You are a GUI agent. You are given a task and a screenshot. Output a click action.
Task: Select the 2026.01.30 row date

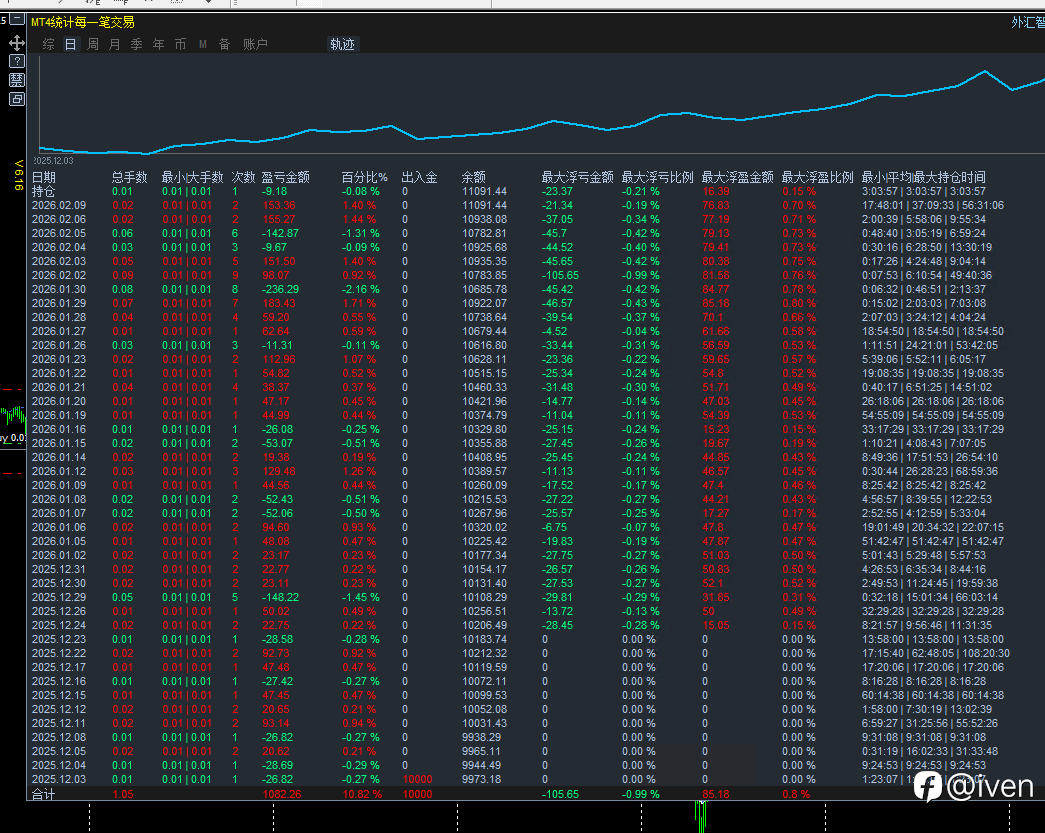pyautogui.click(x=58, y=289)
